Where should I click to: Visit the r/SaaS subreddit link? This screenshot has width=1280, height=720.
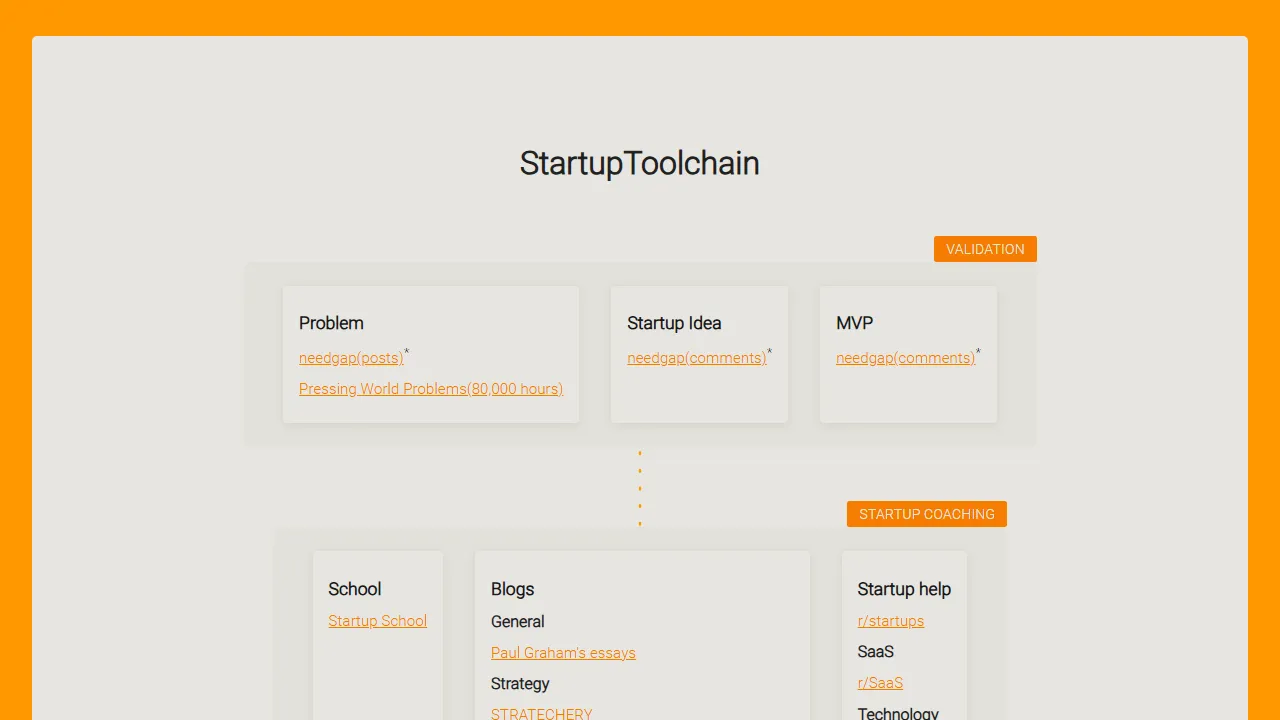point(880,682)
